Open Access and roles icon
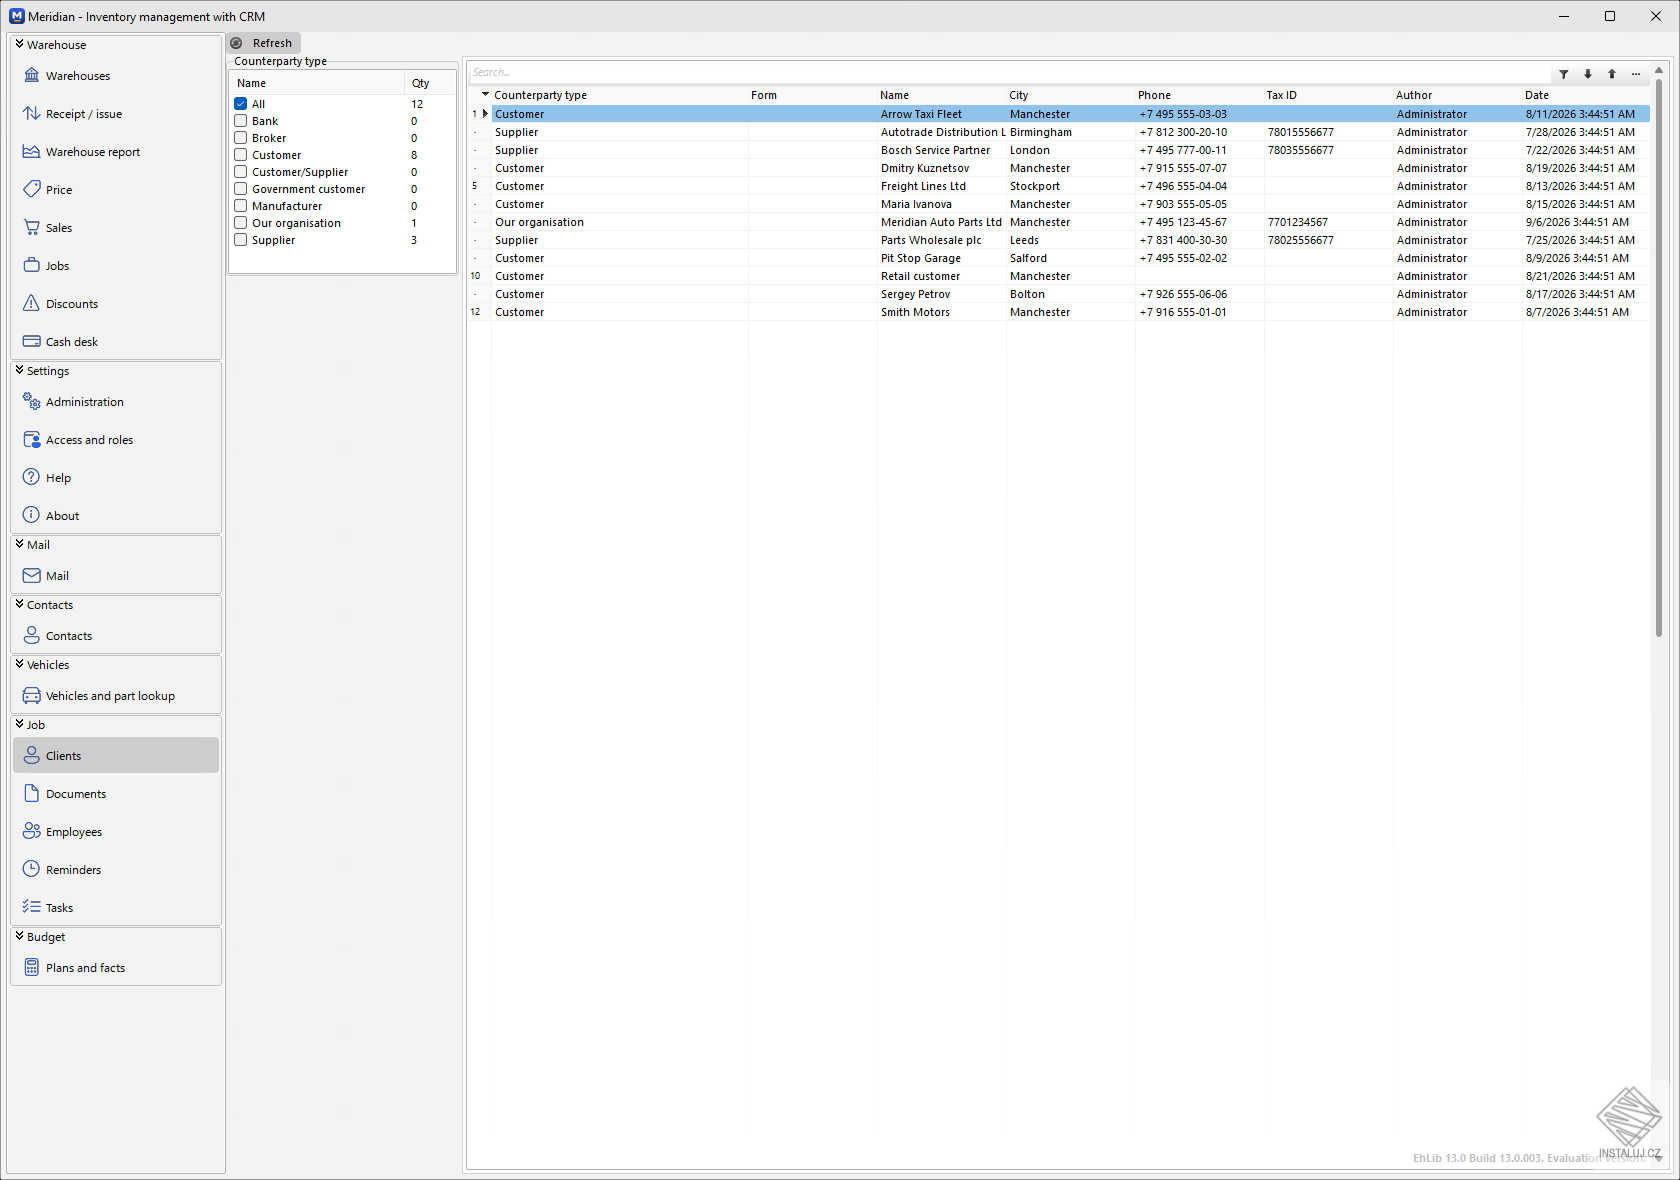The width and height of the screenshot is (1680, 1180). pos(32,440)
